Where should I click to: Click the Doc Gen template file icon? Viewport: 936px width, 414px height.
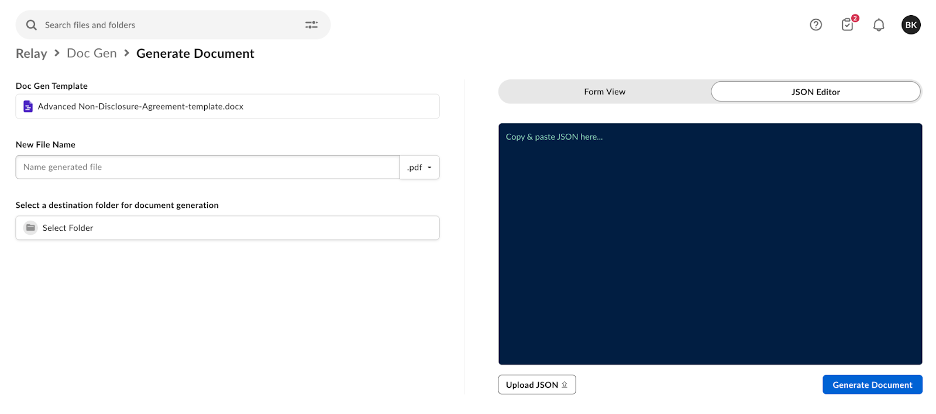pyautogui.click(x=28, y=106)
